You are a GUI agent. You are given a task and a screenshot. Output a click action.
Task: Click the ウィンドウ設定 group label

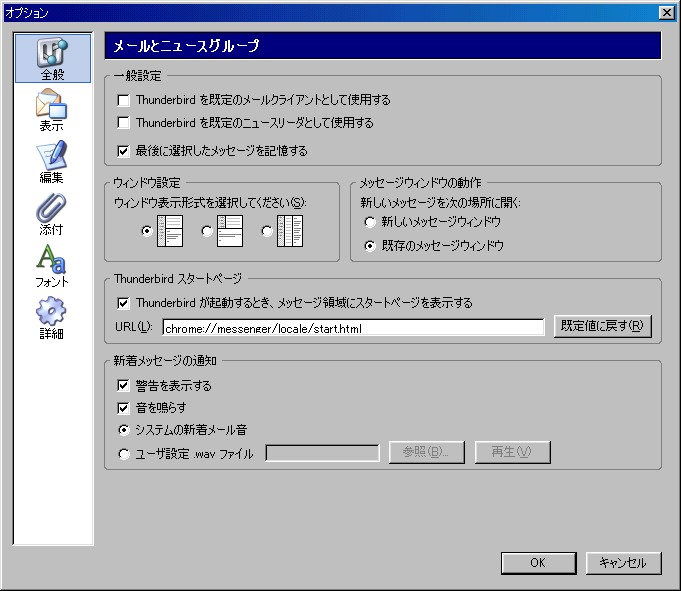(147, 183)
